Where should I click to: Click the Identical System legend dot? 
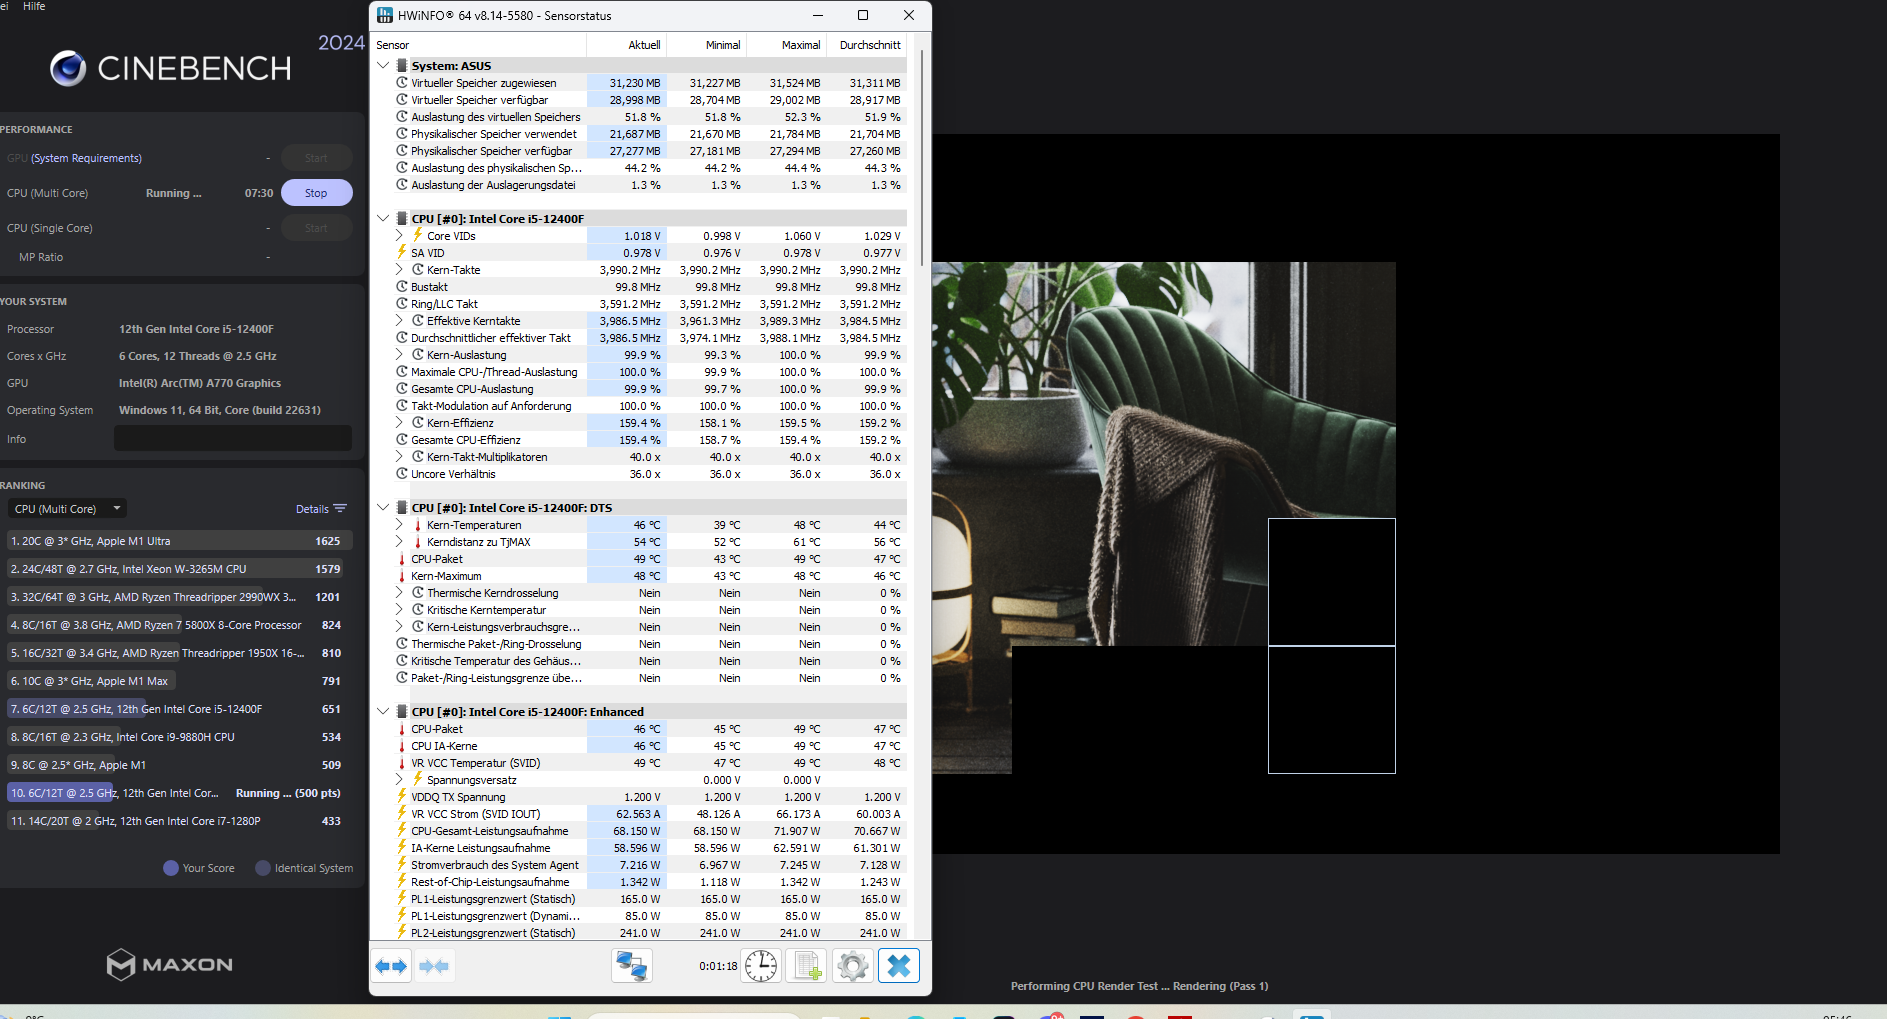pyautogui.click(x=263, y=868)
